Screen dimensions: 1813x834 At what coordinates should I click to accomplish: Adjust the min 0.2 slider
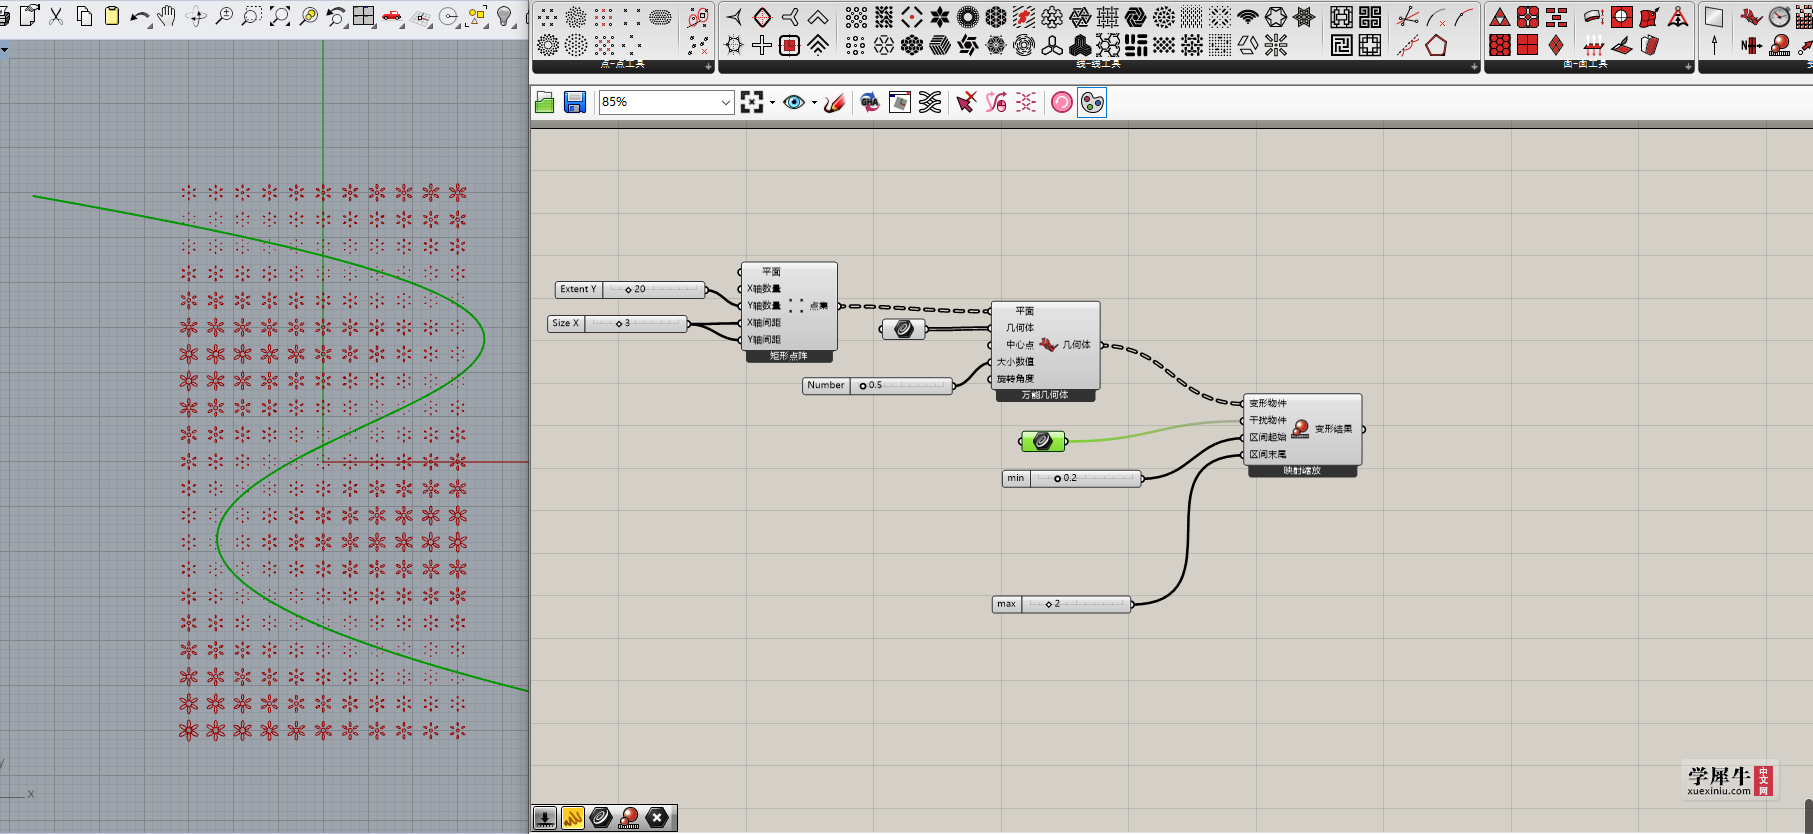pyautogui.click(x=1072, y=478)
